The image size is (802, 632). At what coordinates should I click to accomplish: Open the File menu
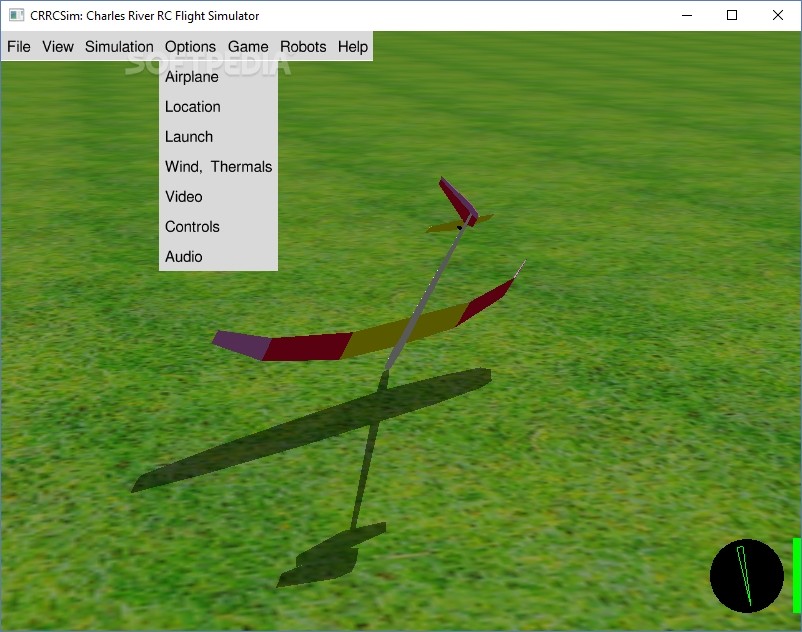(19, 47)
